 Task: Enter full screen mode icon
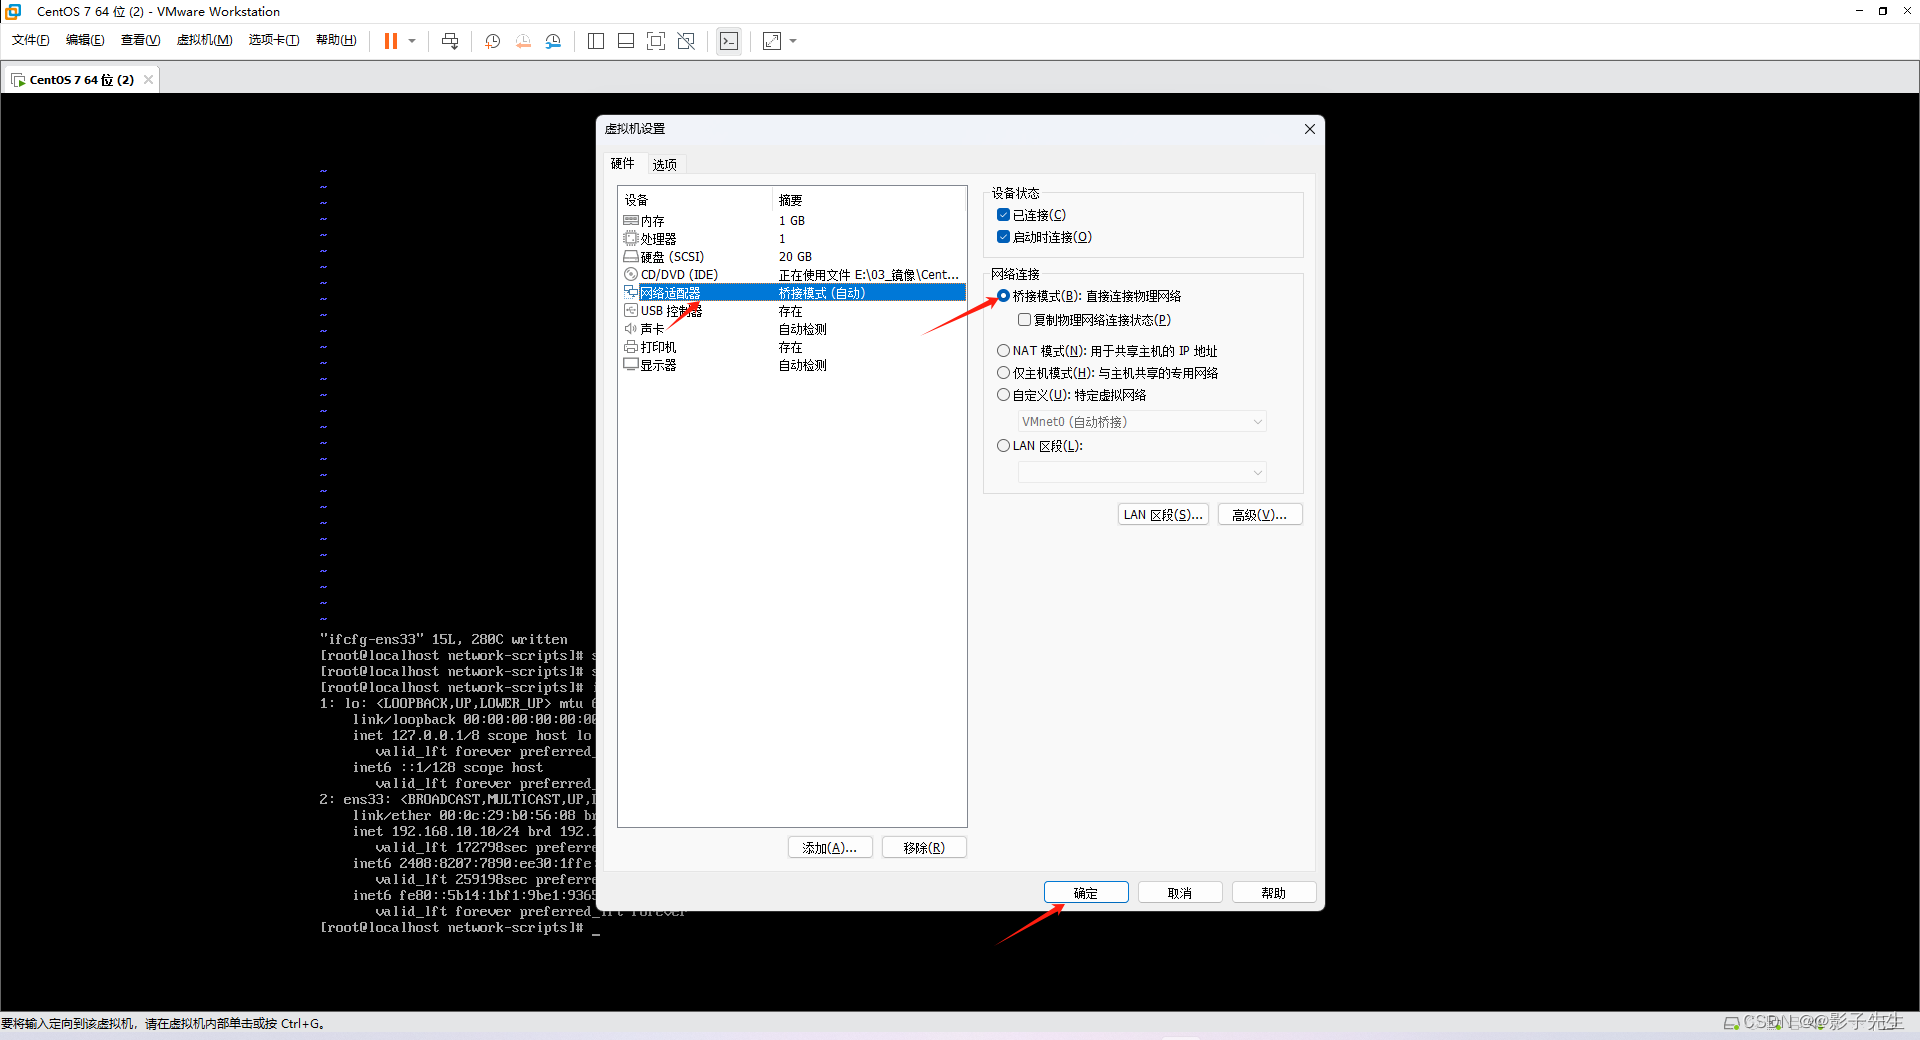(x=656, y=41)
